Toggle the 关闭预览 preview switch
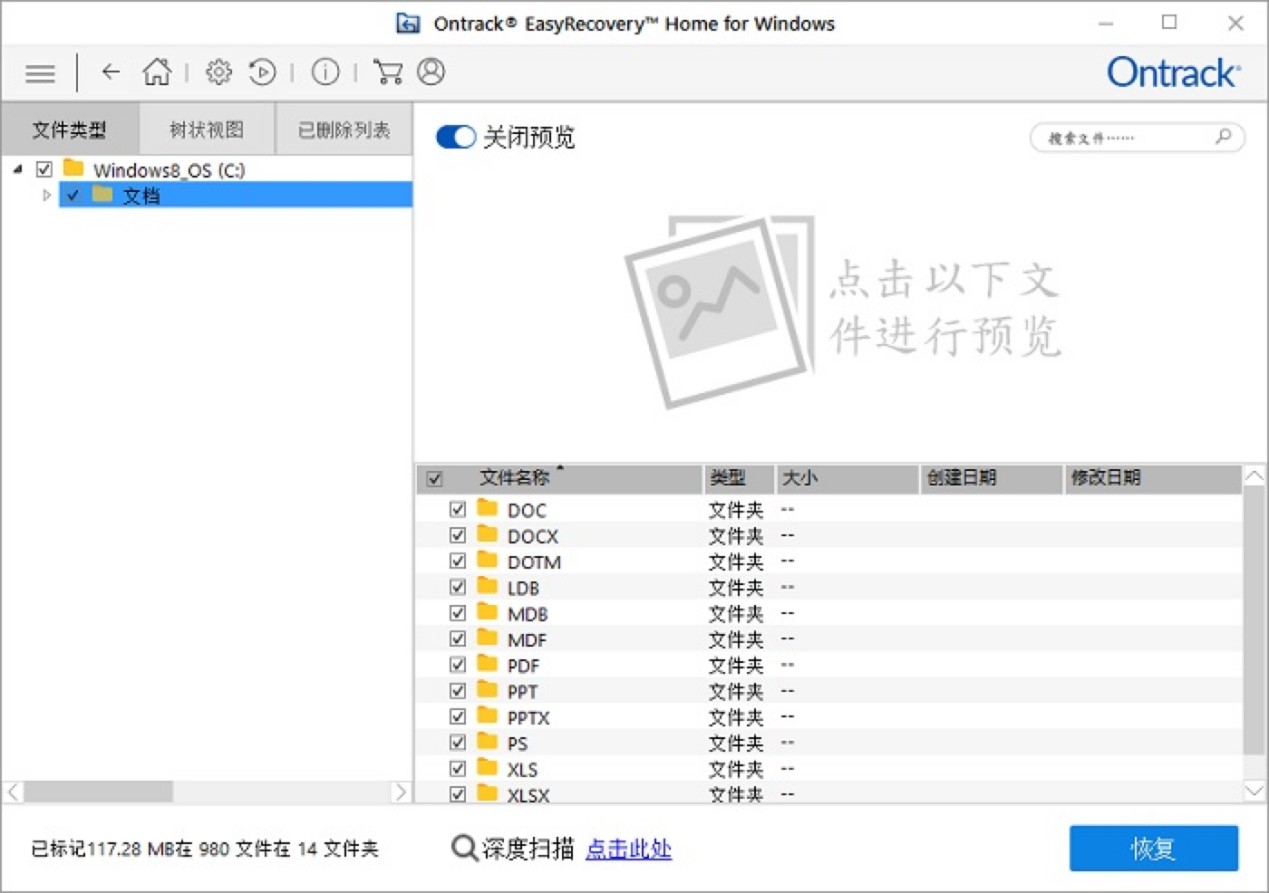This screenshot has height=893, width=1269. click(456, 137)
